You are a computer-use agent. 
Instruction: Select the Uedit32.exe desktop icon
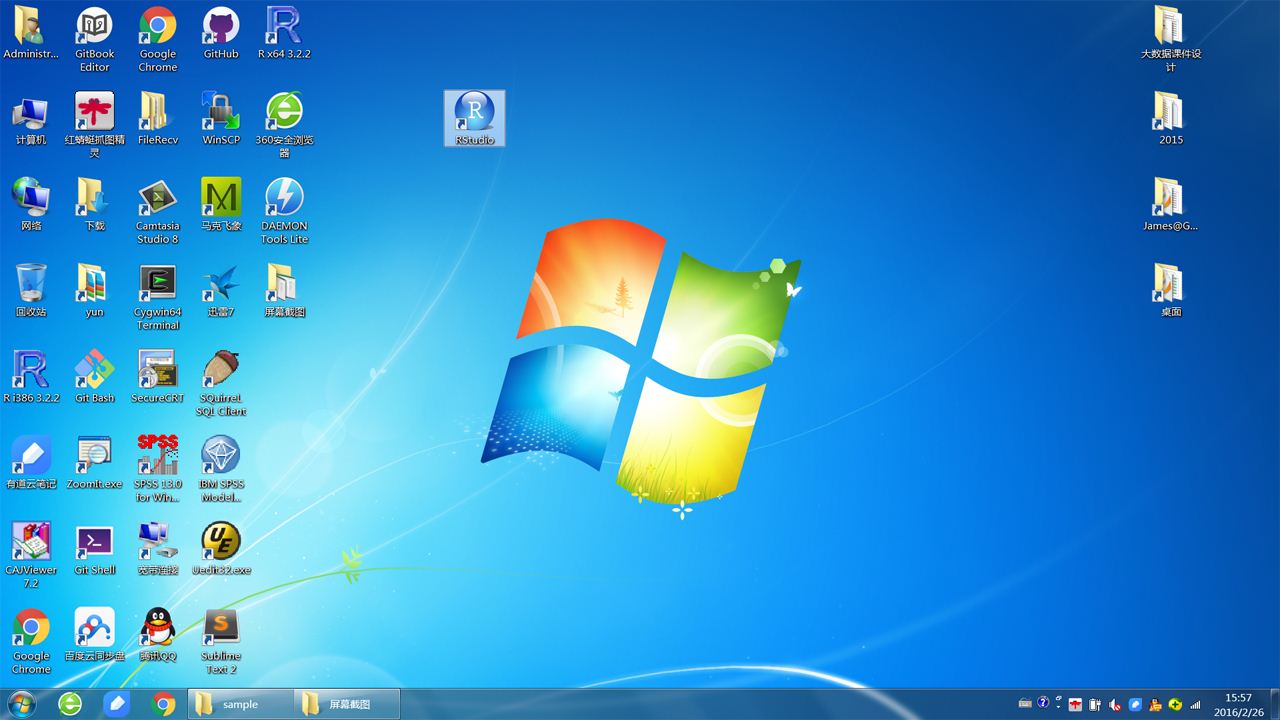221,549
